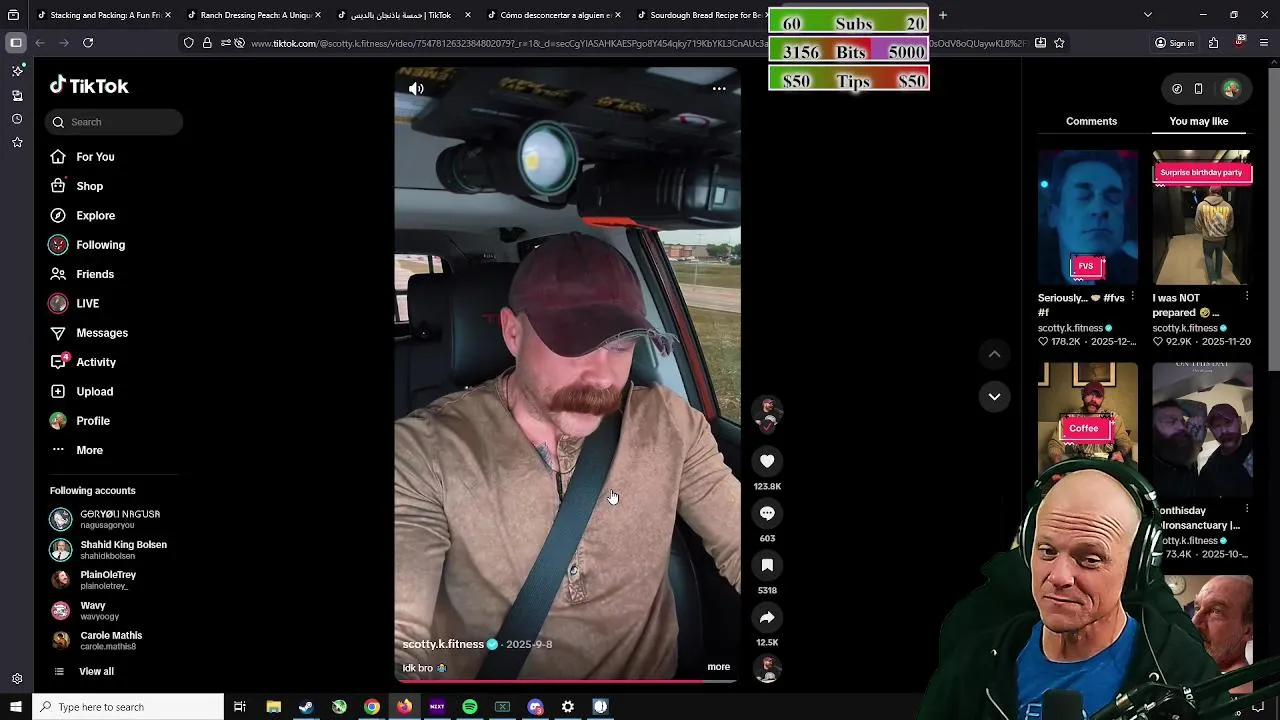Switch to 'Ranch Dressing Peach' browser tab
Viewport: 1280px width, 720px height.
(254, 15)
